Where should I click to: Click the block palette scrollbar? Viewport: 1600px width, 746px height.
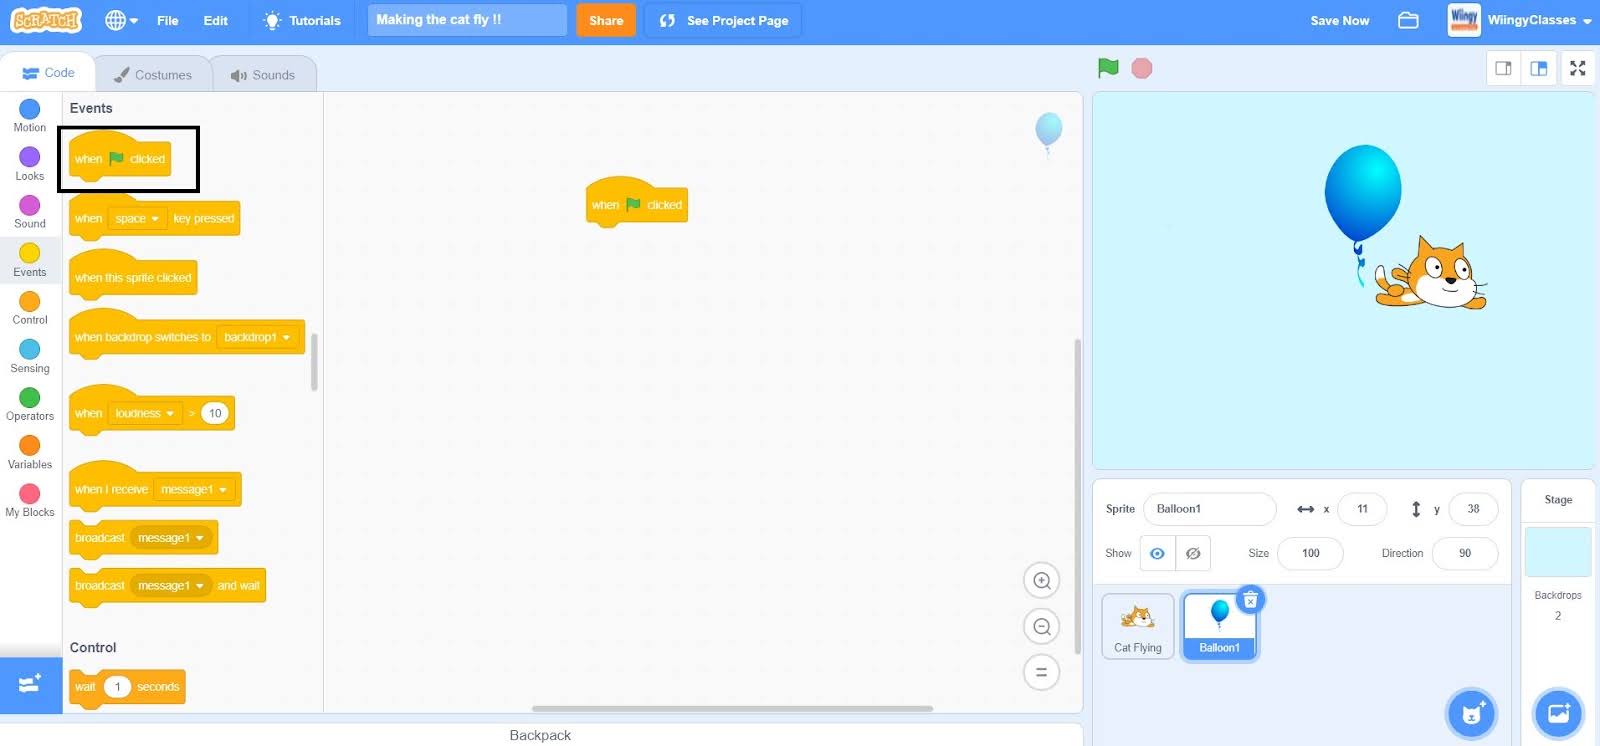click(x=314, y=362)
